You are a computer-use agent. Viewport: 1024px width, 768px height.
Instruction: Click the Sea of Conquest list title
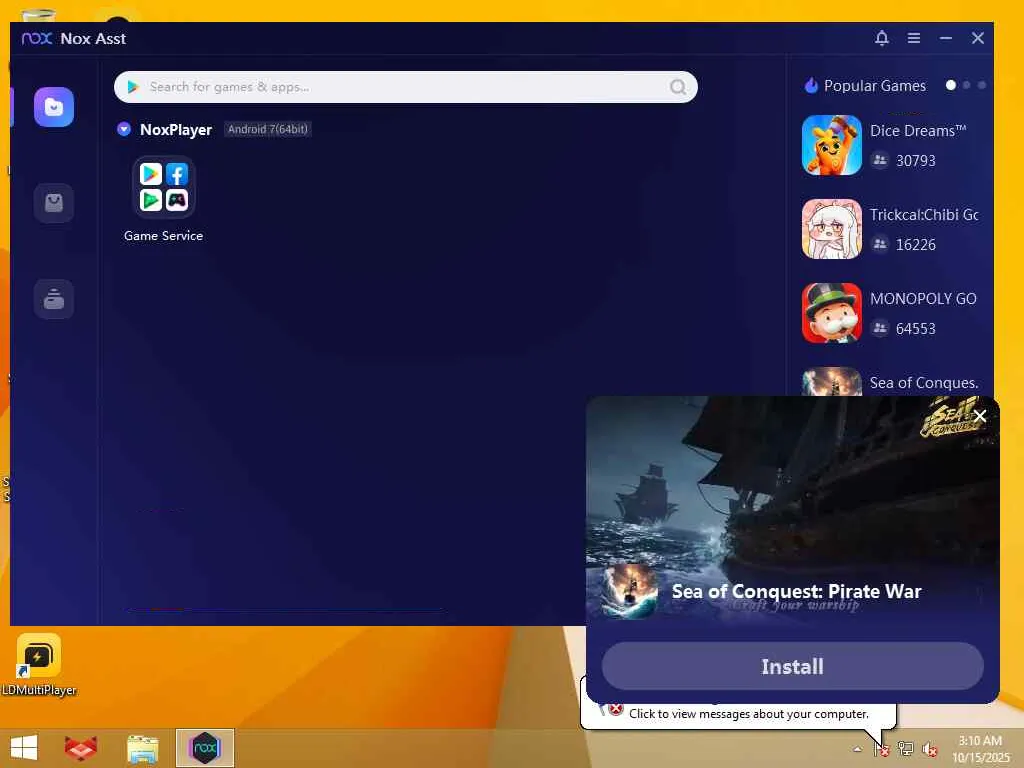923,383
